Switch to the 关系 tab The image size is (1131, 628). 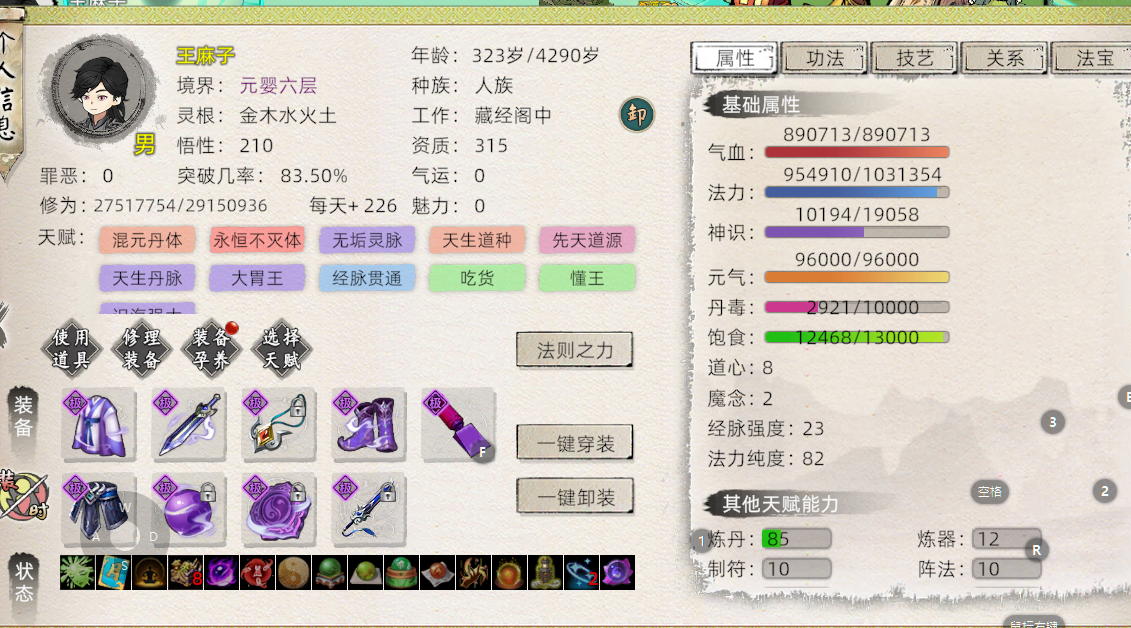click(x=1005, y=58)
